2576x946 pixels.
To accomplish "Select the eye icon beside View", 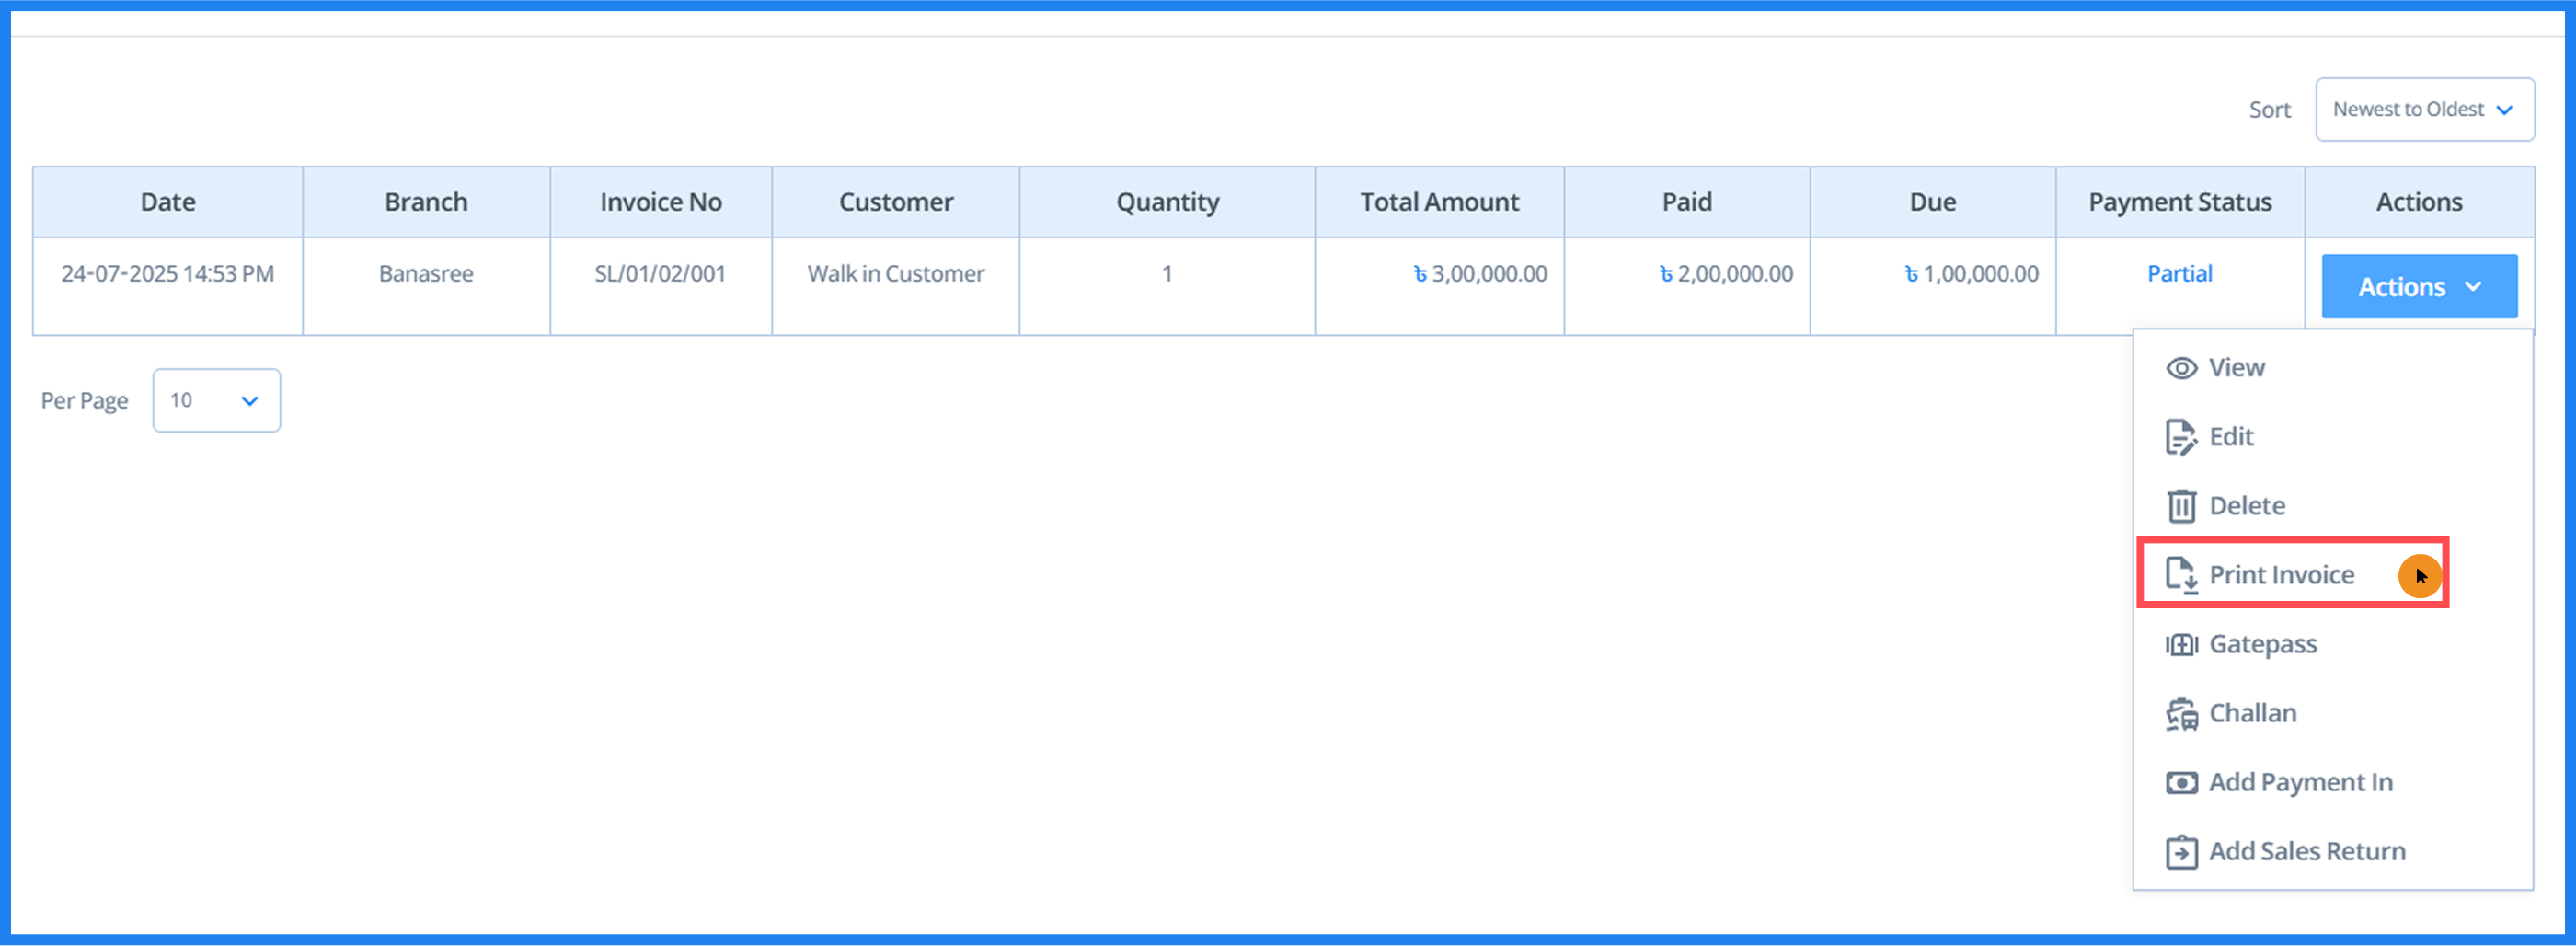I will [2180, 367].
